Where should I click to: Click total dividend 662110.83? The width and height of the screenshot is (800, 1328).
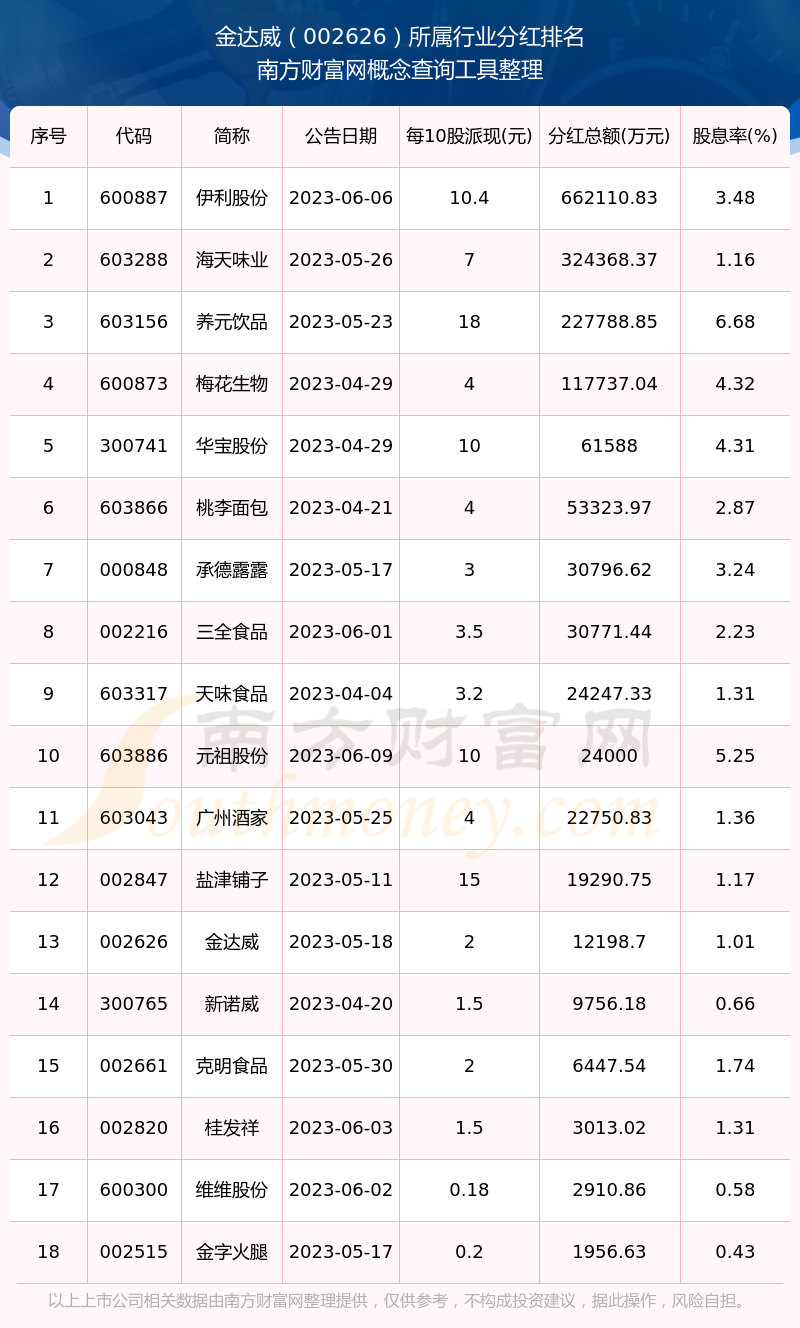click(x=610, y=198)
